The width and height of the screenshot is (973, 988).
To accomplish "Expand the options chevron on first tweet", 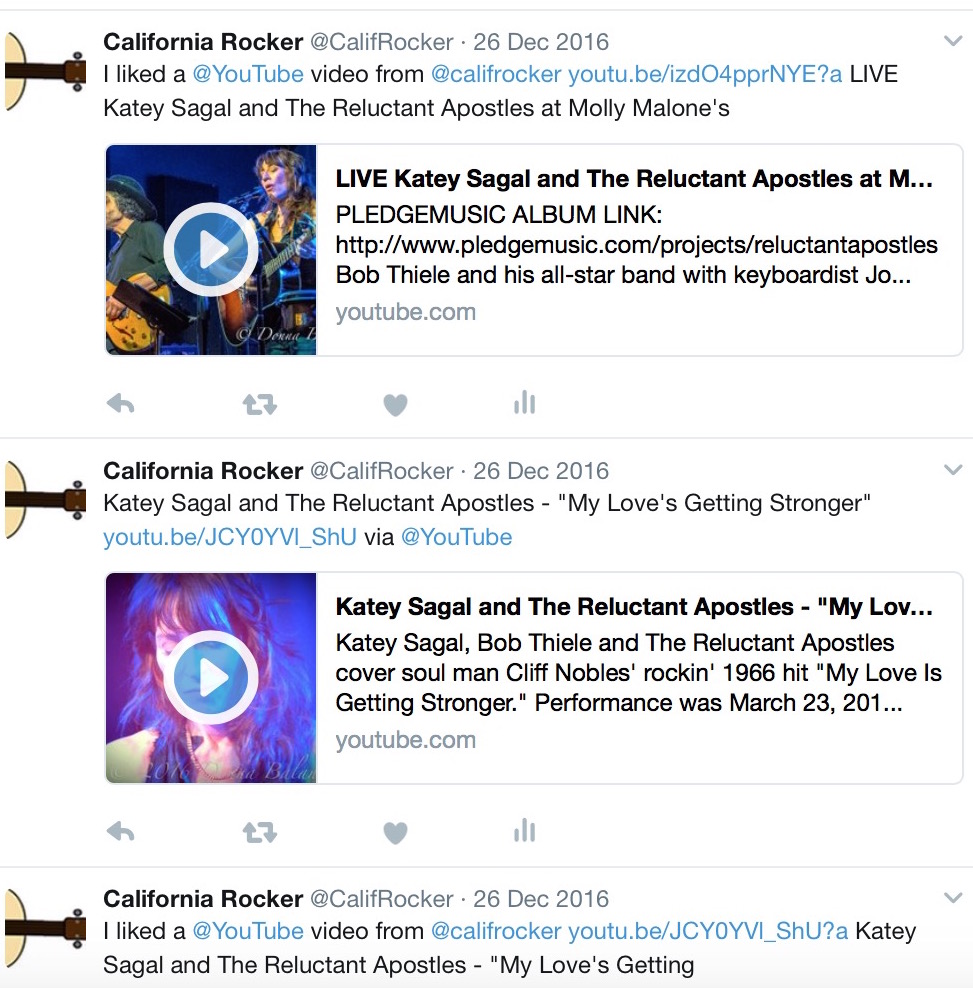I will coord(953,41).
